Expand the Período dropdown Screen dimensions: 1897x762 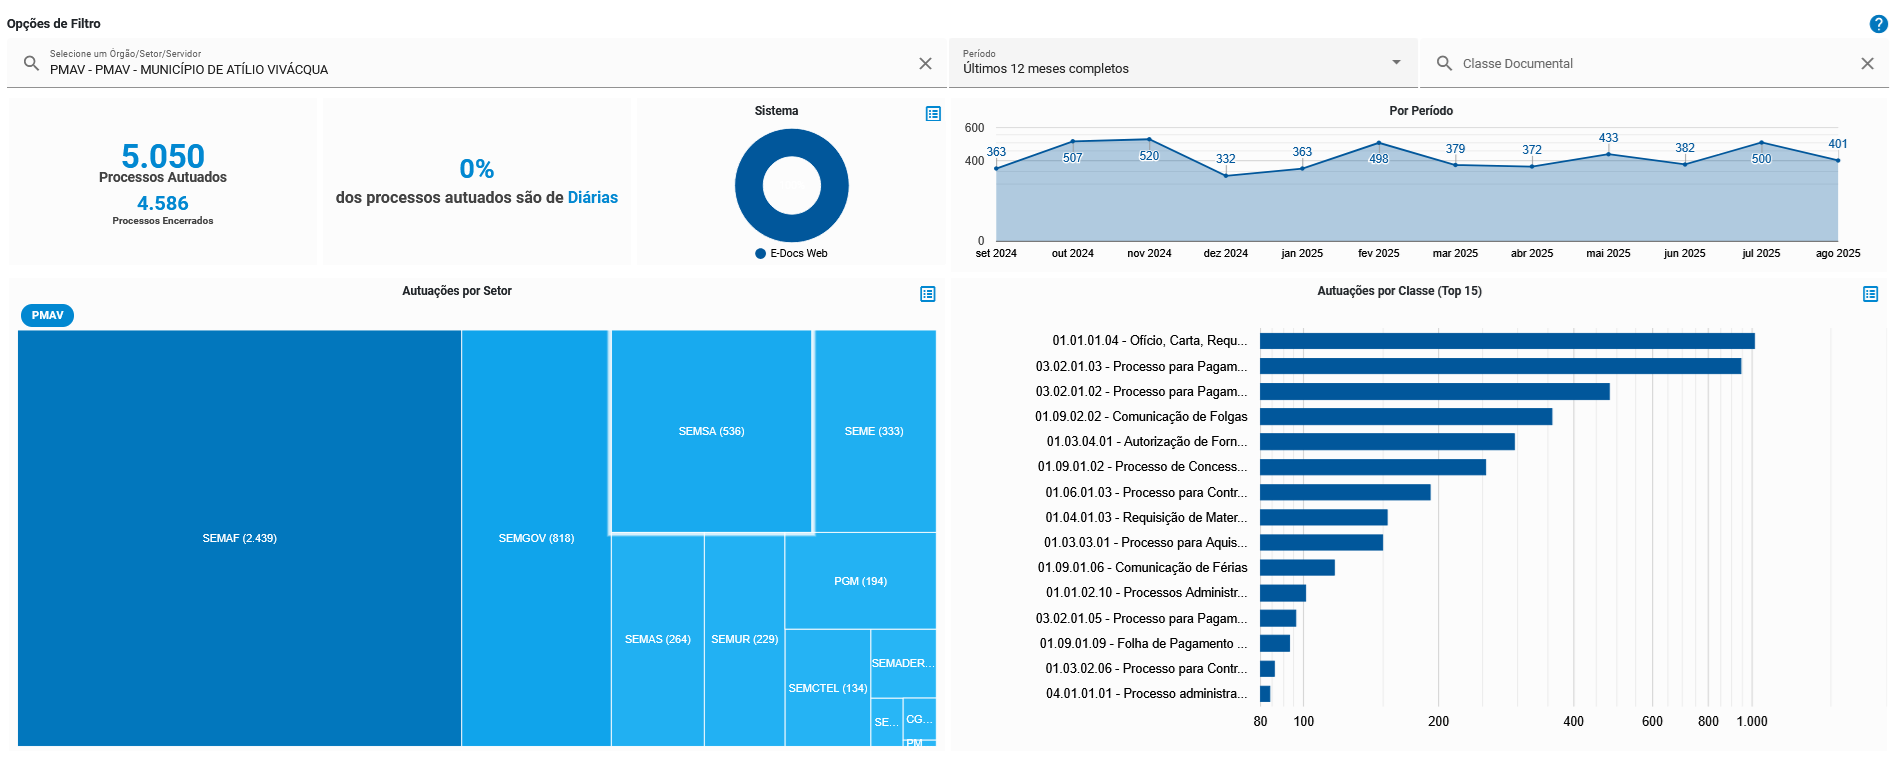pyautogui.click(x=1396, y=63)
